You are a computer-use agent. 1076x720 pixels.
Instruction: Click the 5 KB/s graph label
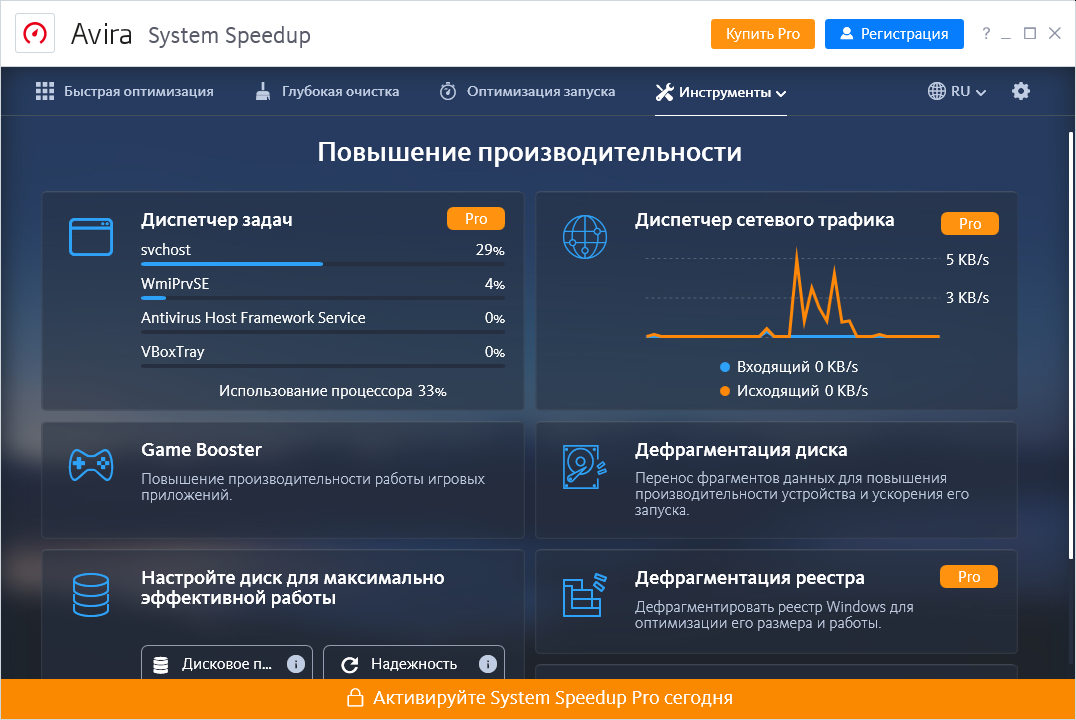pos(967,259)
